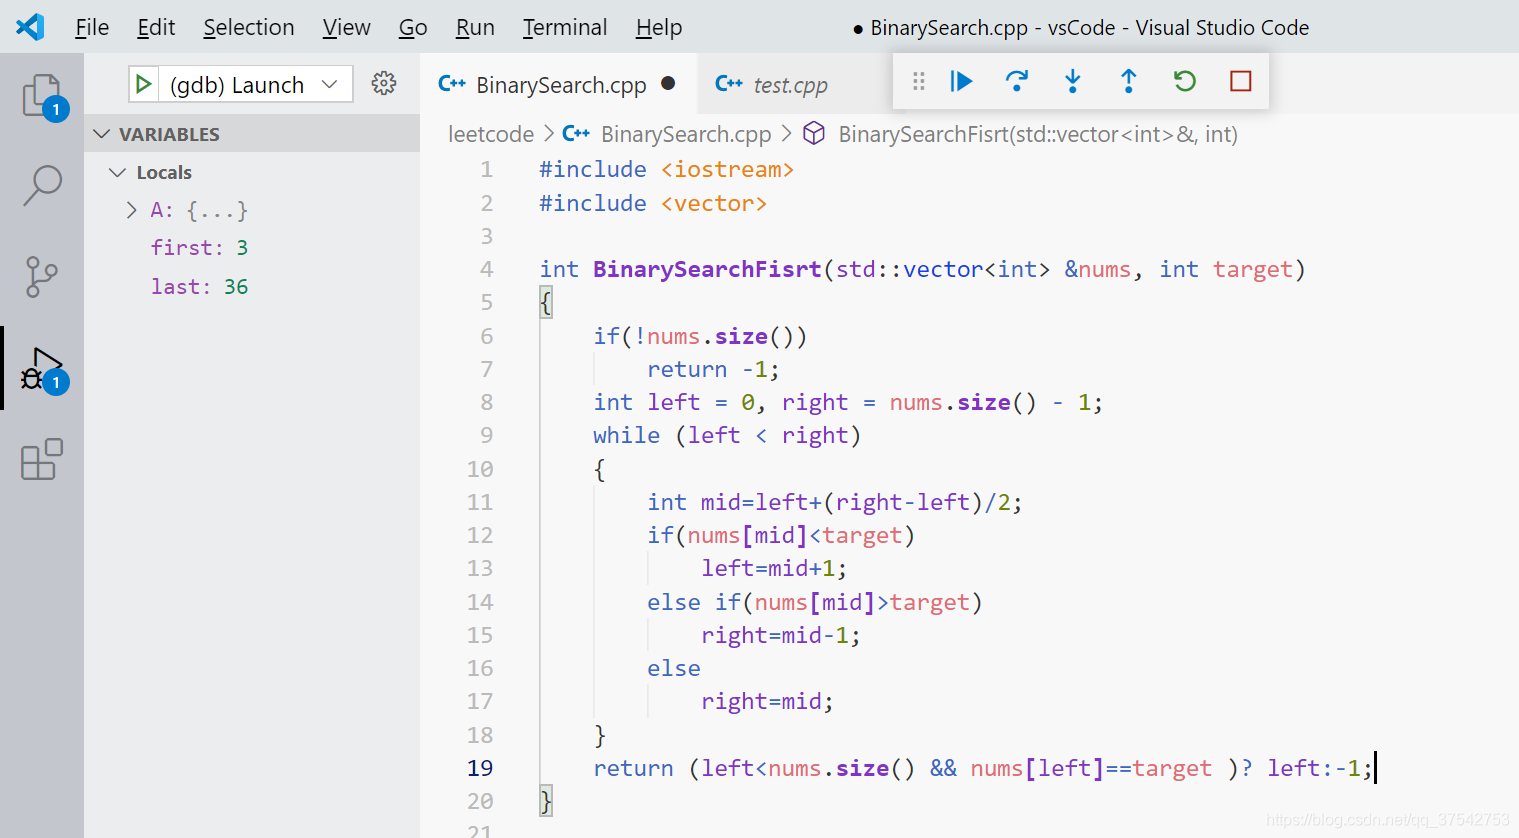Screen dimensions: 1519x838
Task: Click leetcode in breadcrumb
Action: pos(491,134)
